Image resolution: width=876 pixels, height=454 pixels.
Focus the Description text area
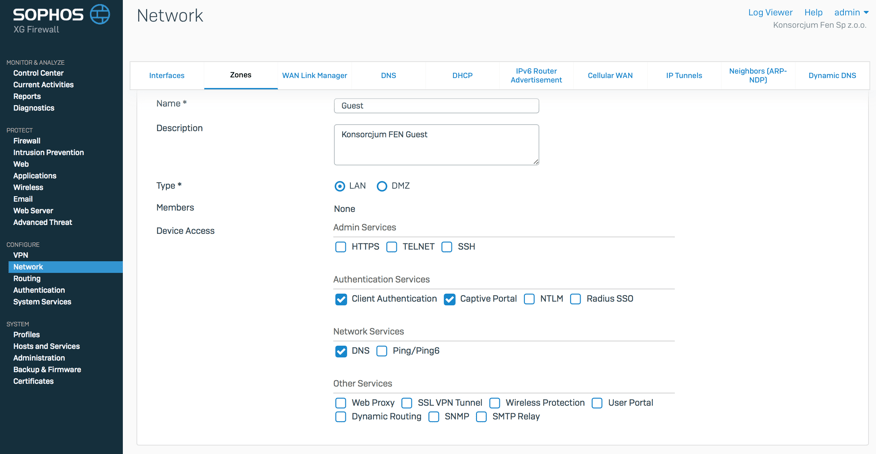[x=436, y=145]
